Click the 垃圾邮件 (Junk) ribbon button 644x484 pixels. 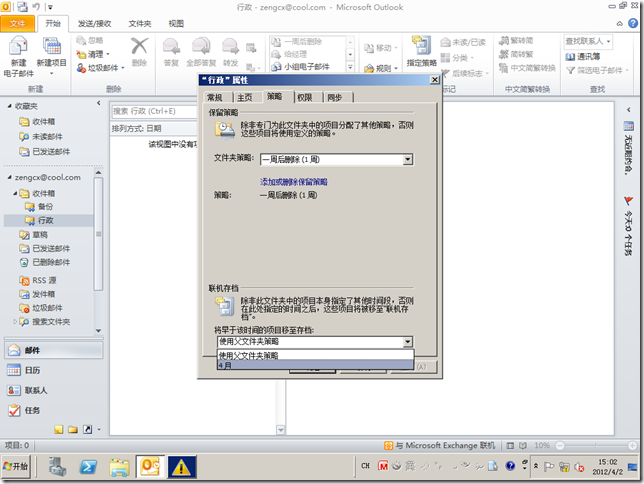click(103, 67)
